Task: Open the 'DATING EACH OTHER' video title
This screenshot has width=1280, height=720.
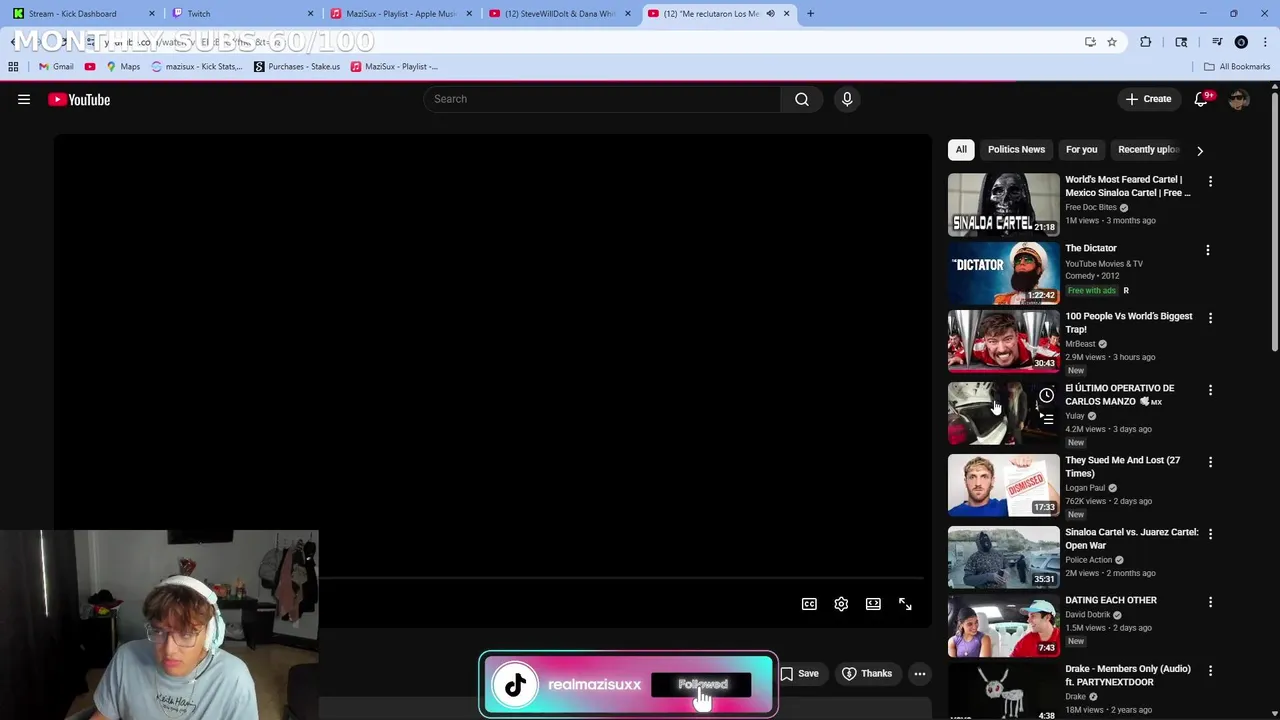Action: [x=1111, y=600]
